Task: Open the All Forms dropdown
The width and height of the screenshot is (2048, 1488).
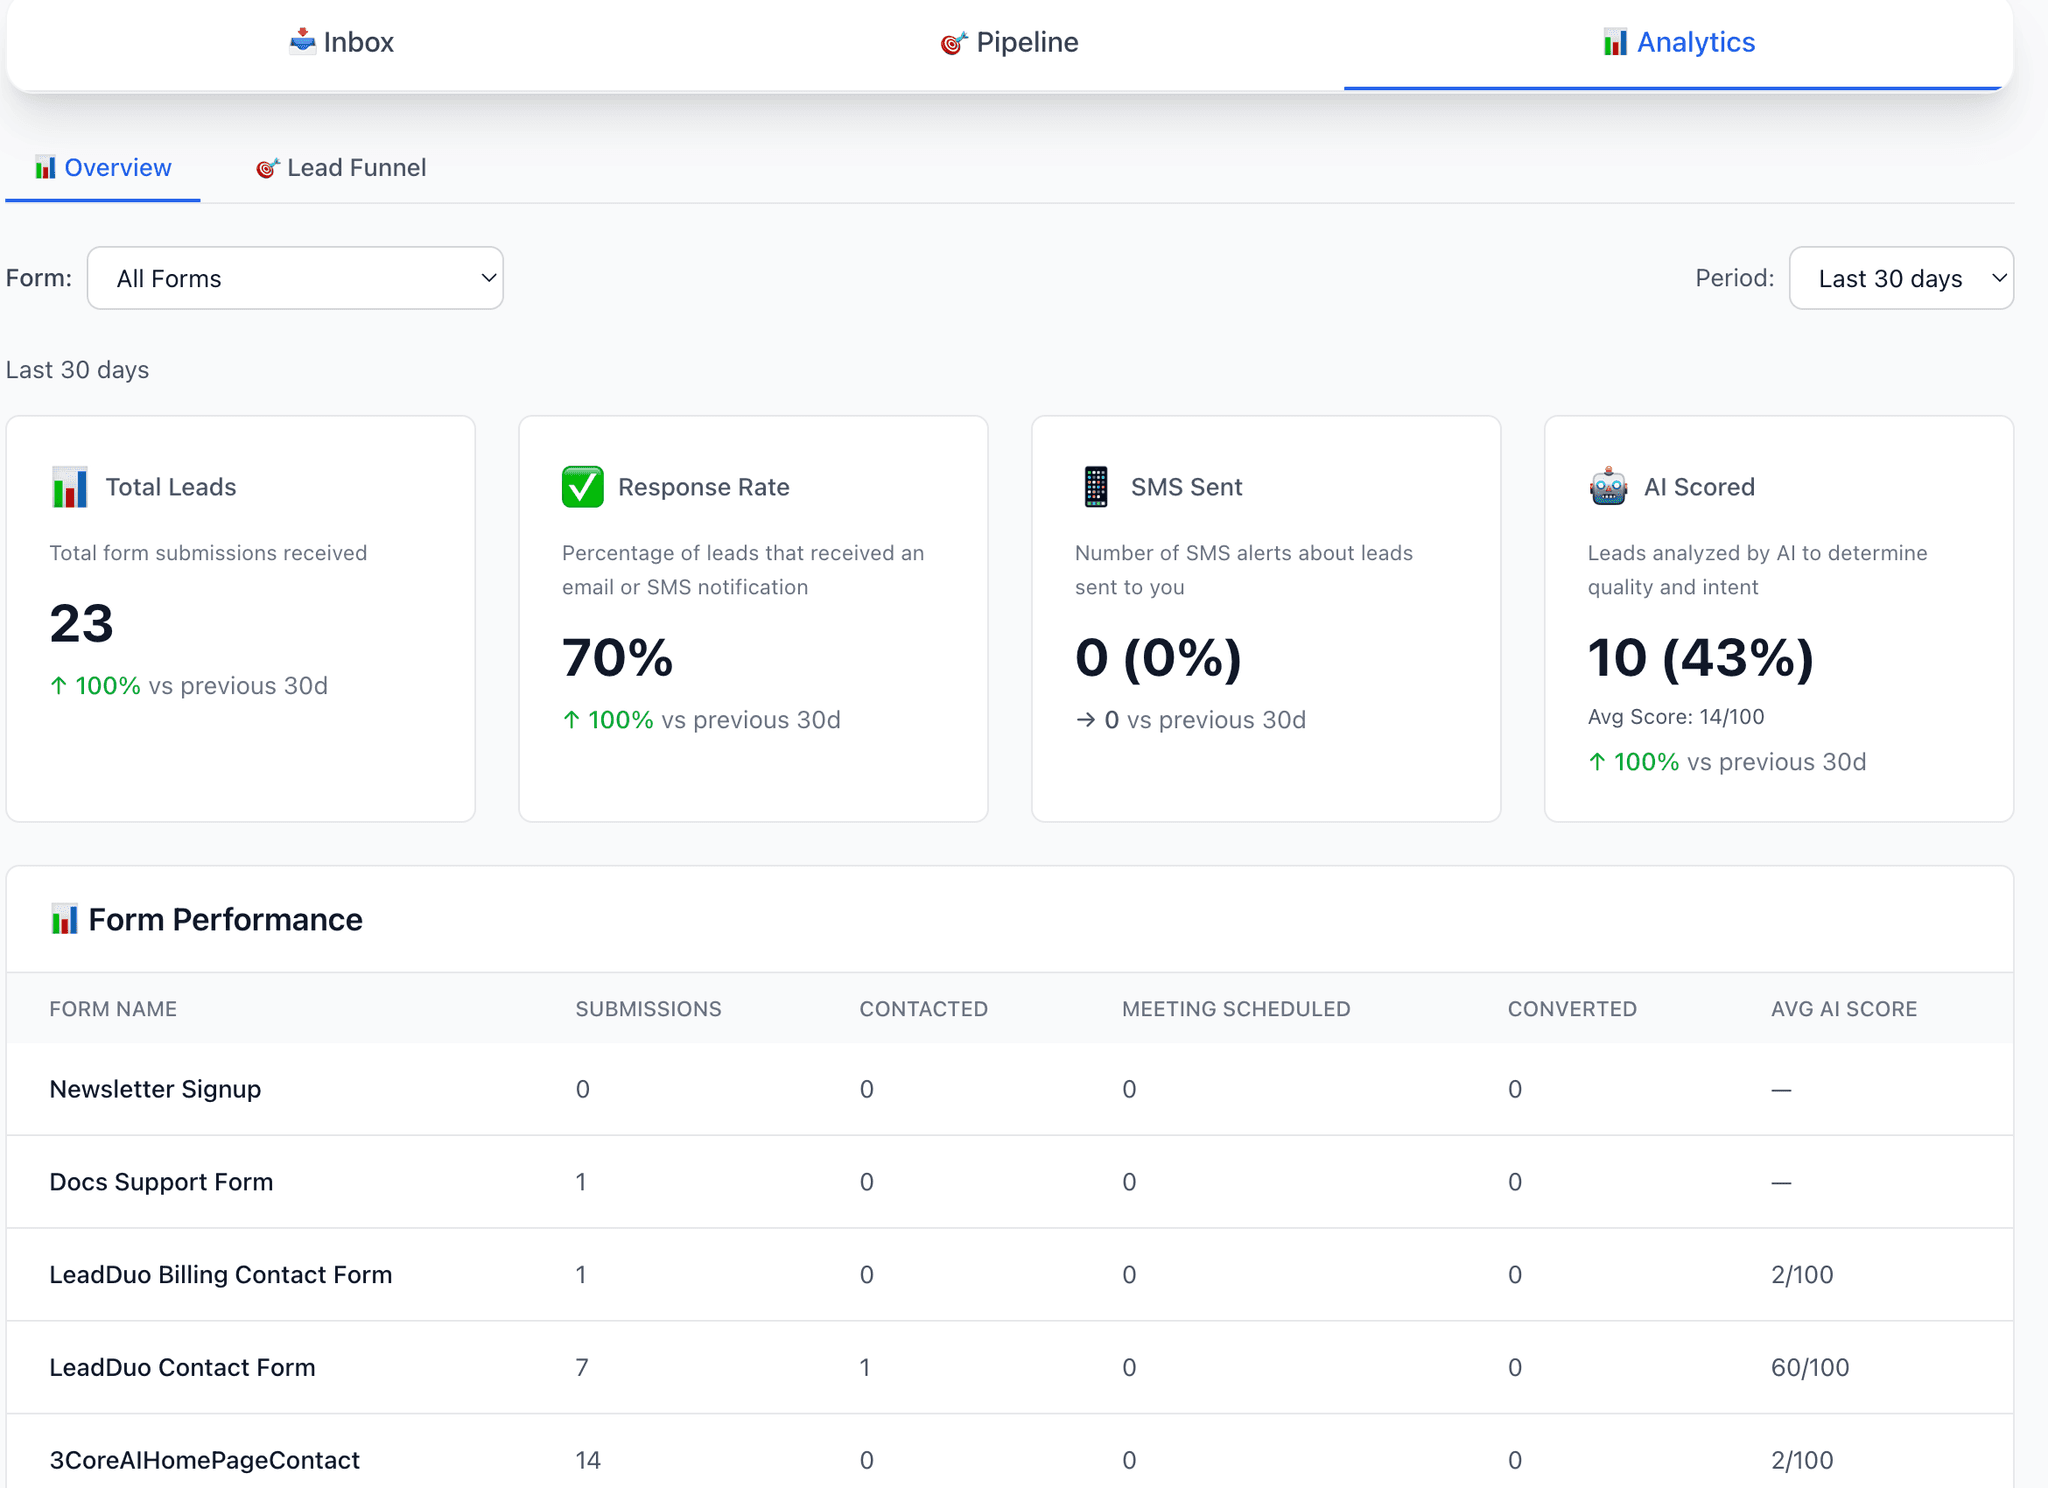Action: 295,278
